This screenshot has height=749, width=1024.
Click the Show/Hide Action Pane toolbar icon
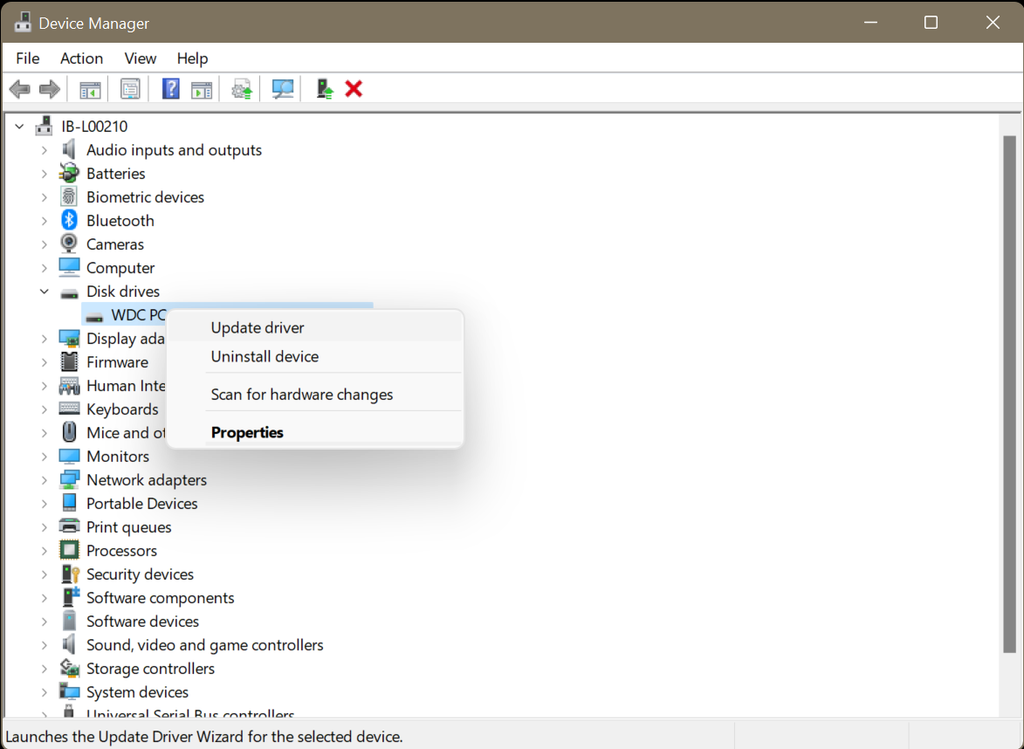click(202, 89)
